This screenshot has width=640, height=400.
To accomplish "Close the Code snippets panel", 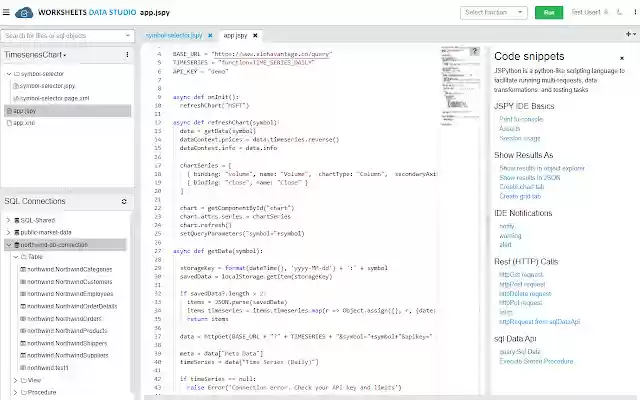I will 622,58.
